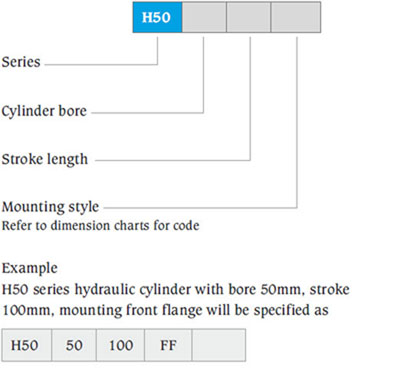Image resolution: width=400 pixels, height=368 pixels.
Task: Click the line beginning '100mm, mounting front flange'
Action: pos(165,310)
